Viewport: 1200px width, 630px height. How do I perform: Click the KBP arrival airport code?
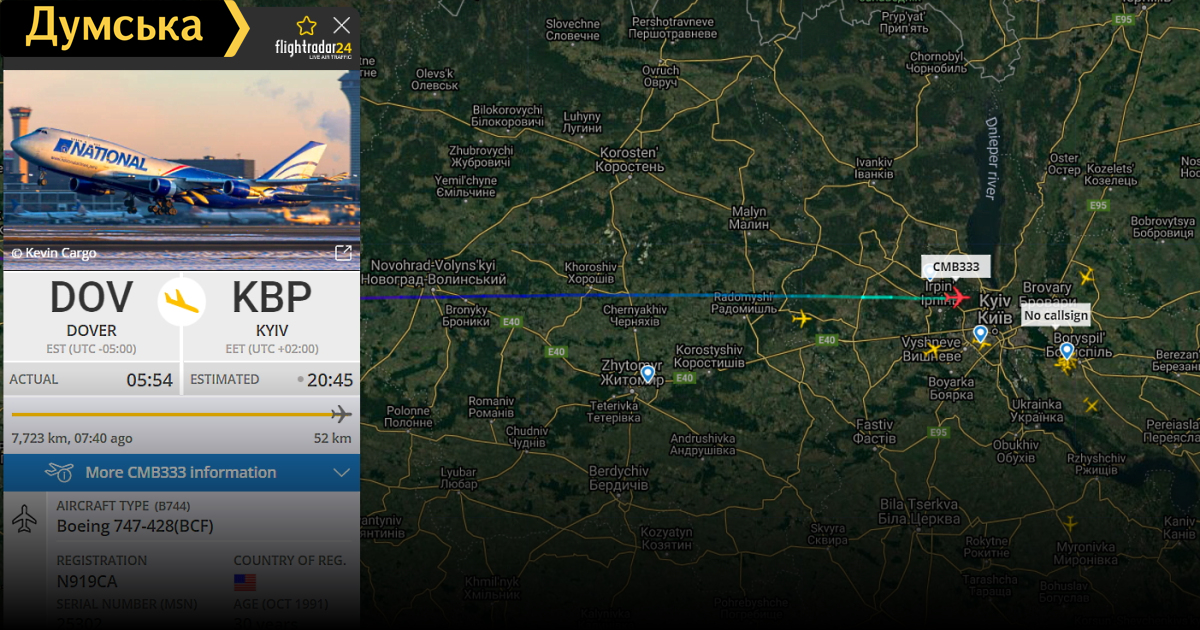point(272,298)
